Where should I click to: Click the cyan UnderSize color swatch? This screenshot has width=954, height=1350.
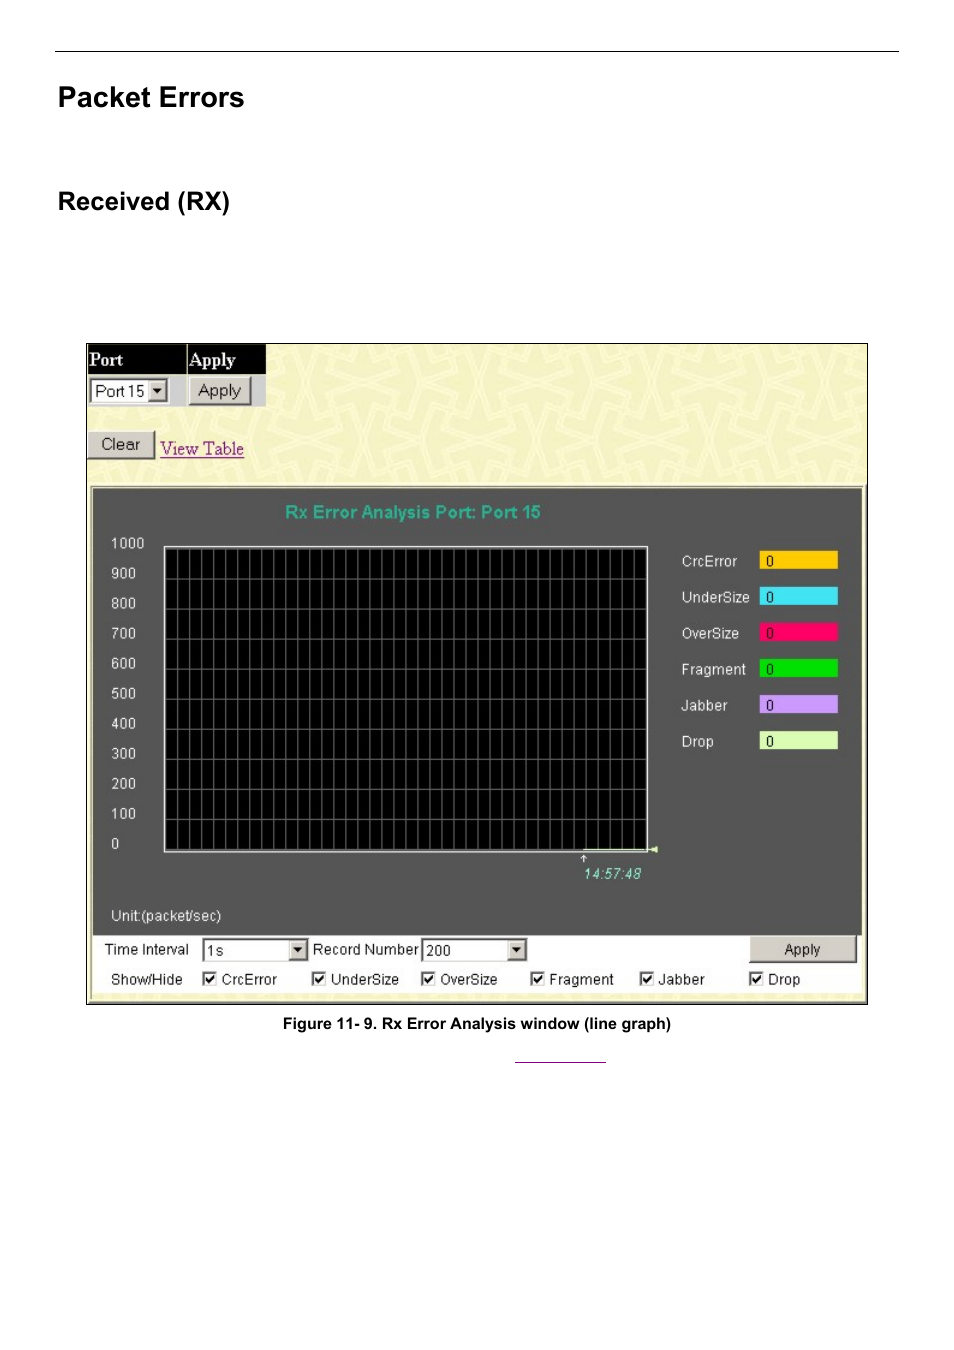[798, 597]
